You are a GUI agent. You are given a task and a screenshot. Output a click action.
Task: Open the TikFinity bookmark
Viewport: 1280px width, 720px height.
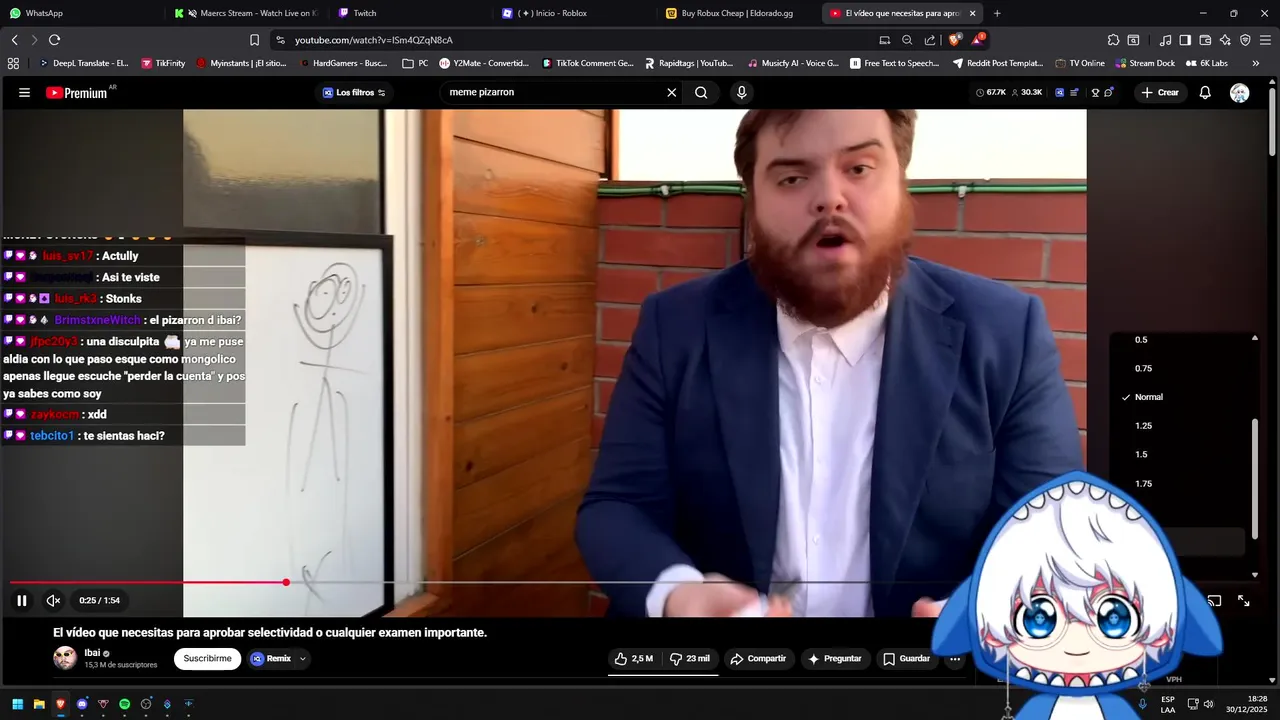(x=163, y=63)
